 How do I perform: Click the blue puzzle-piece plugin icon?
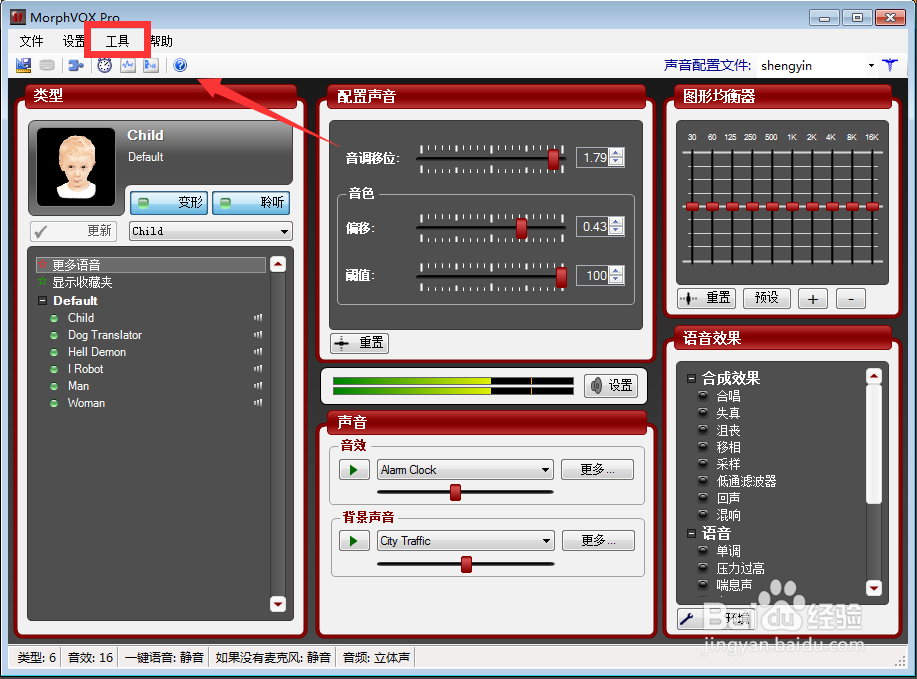76,66
